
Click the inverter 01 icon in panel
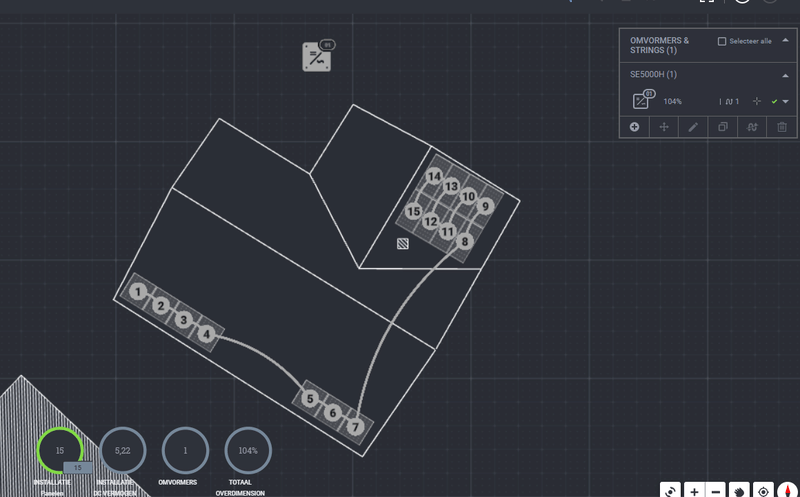tap(642, 100)
